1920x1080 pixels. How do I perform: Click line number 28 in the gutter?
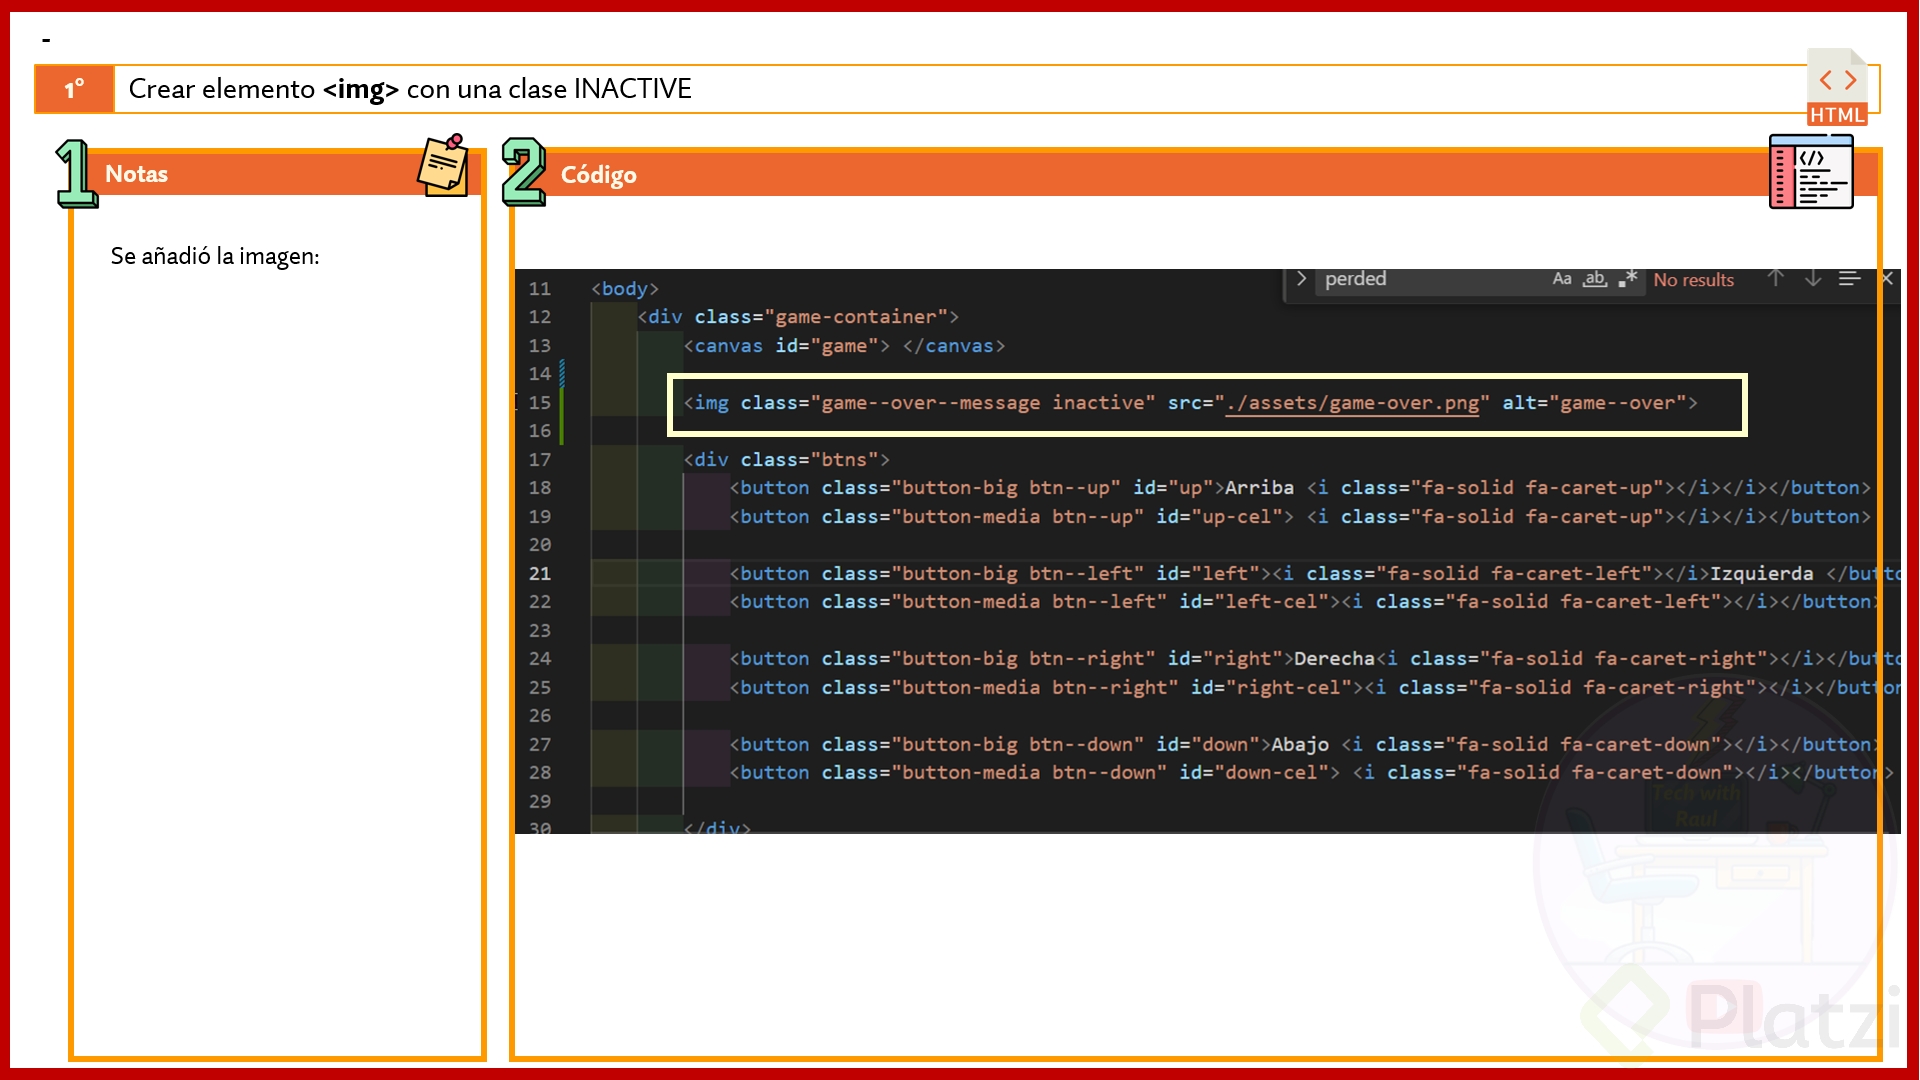[540, 773]
